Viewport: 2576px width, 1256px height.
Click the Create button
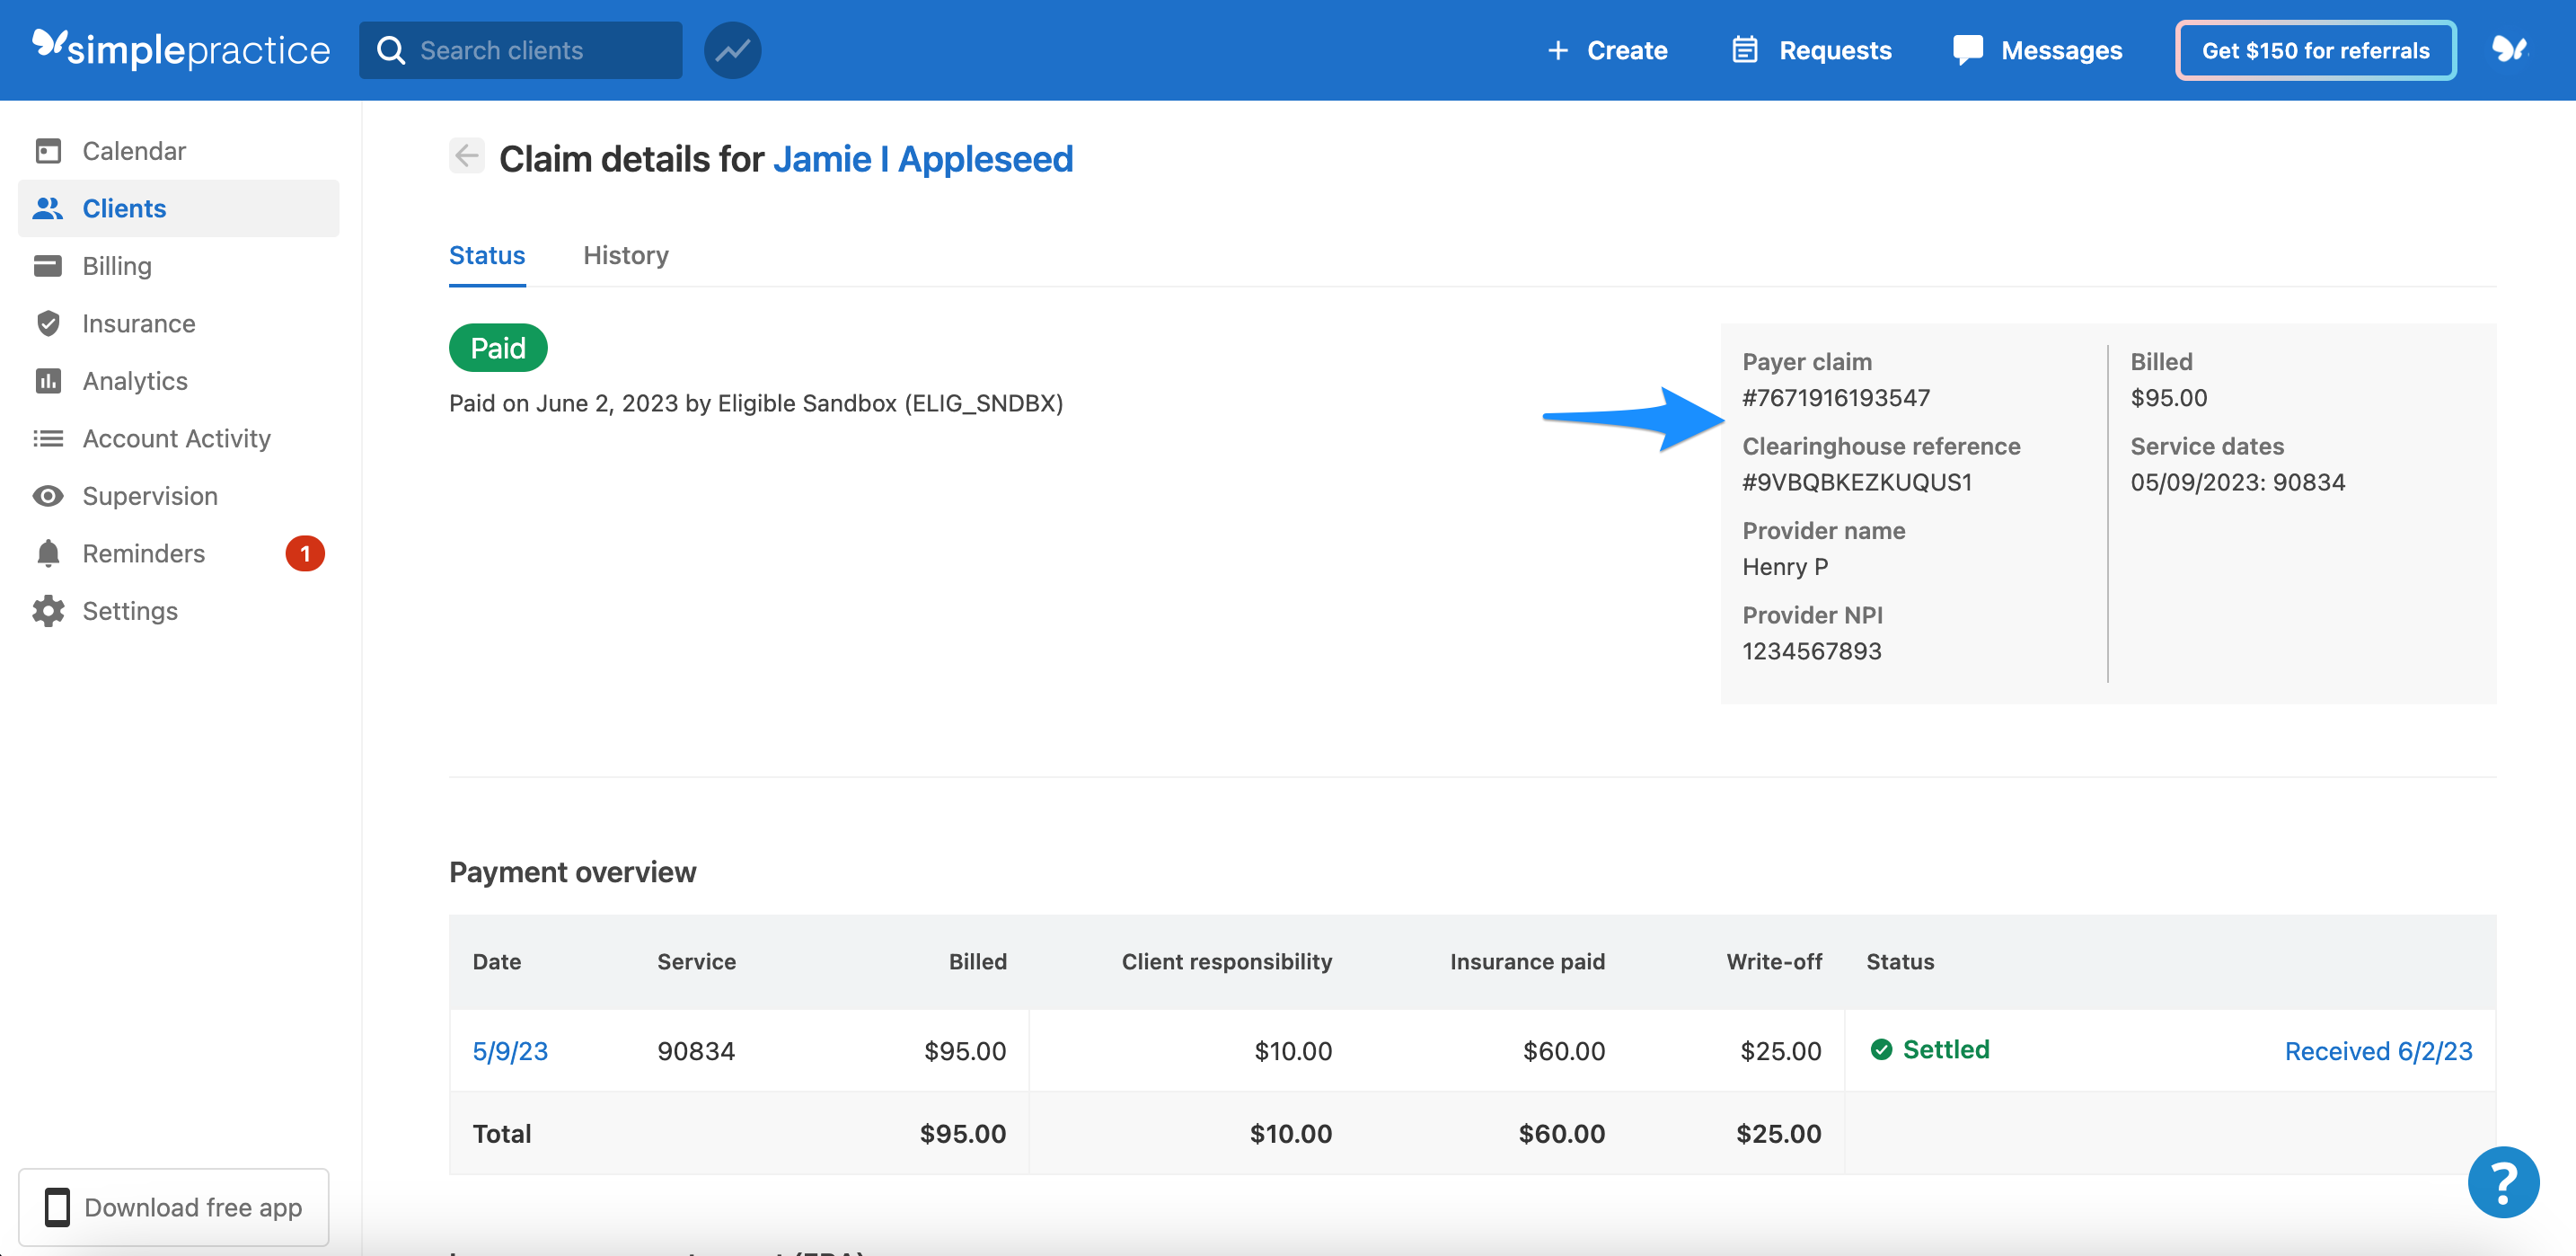(1607, 50)
